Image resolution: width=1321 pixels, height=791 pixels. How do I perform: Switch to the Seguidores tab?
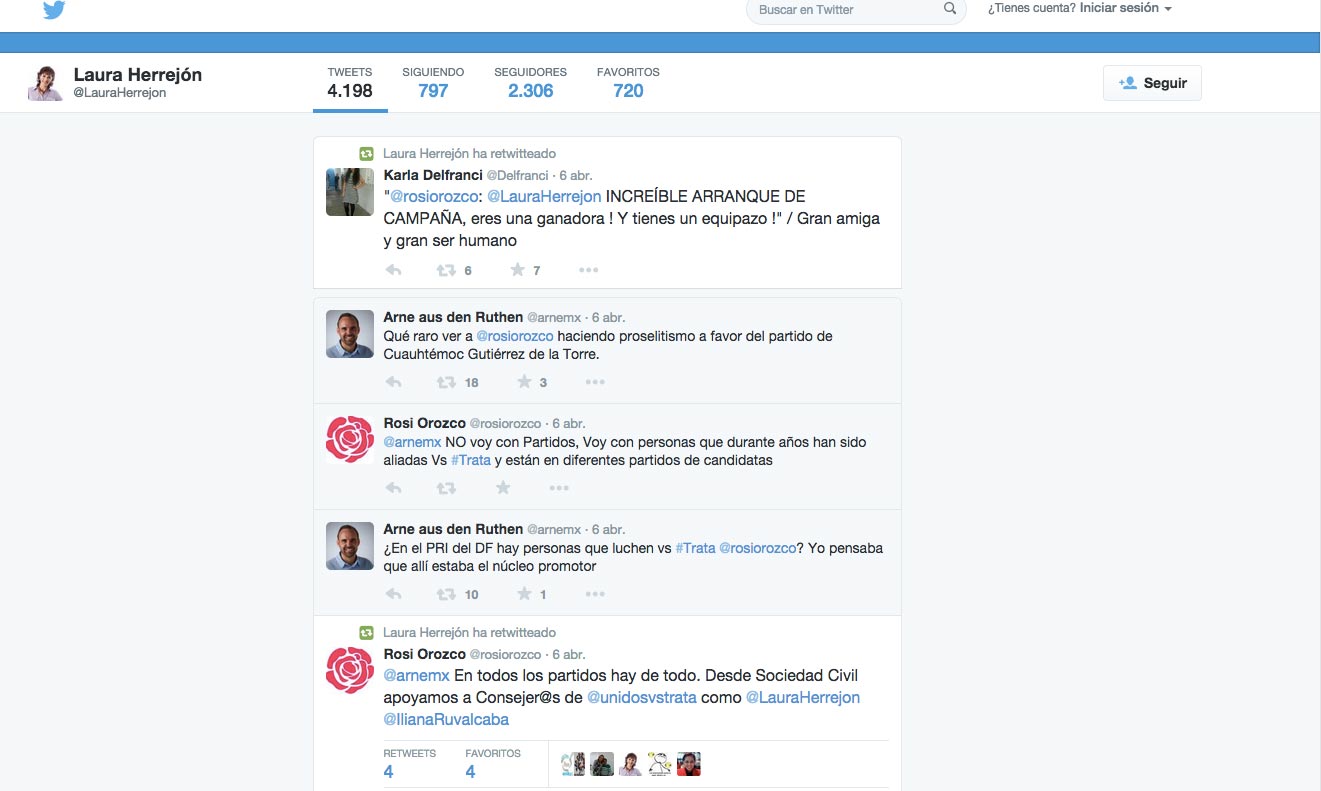click(x=530, y=83)
